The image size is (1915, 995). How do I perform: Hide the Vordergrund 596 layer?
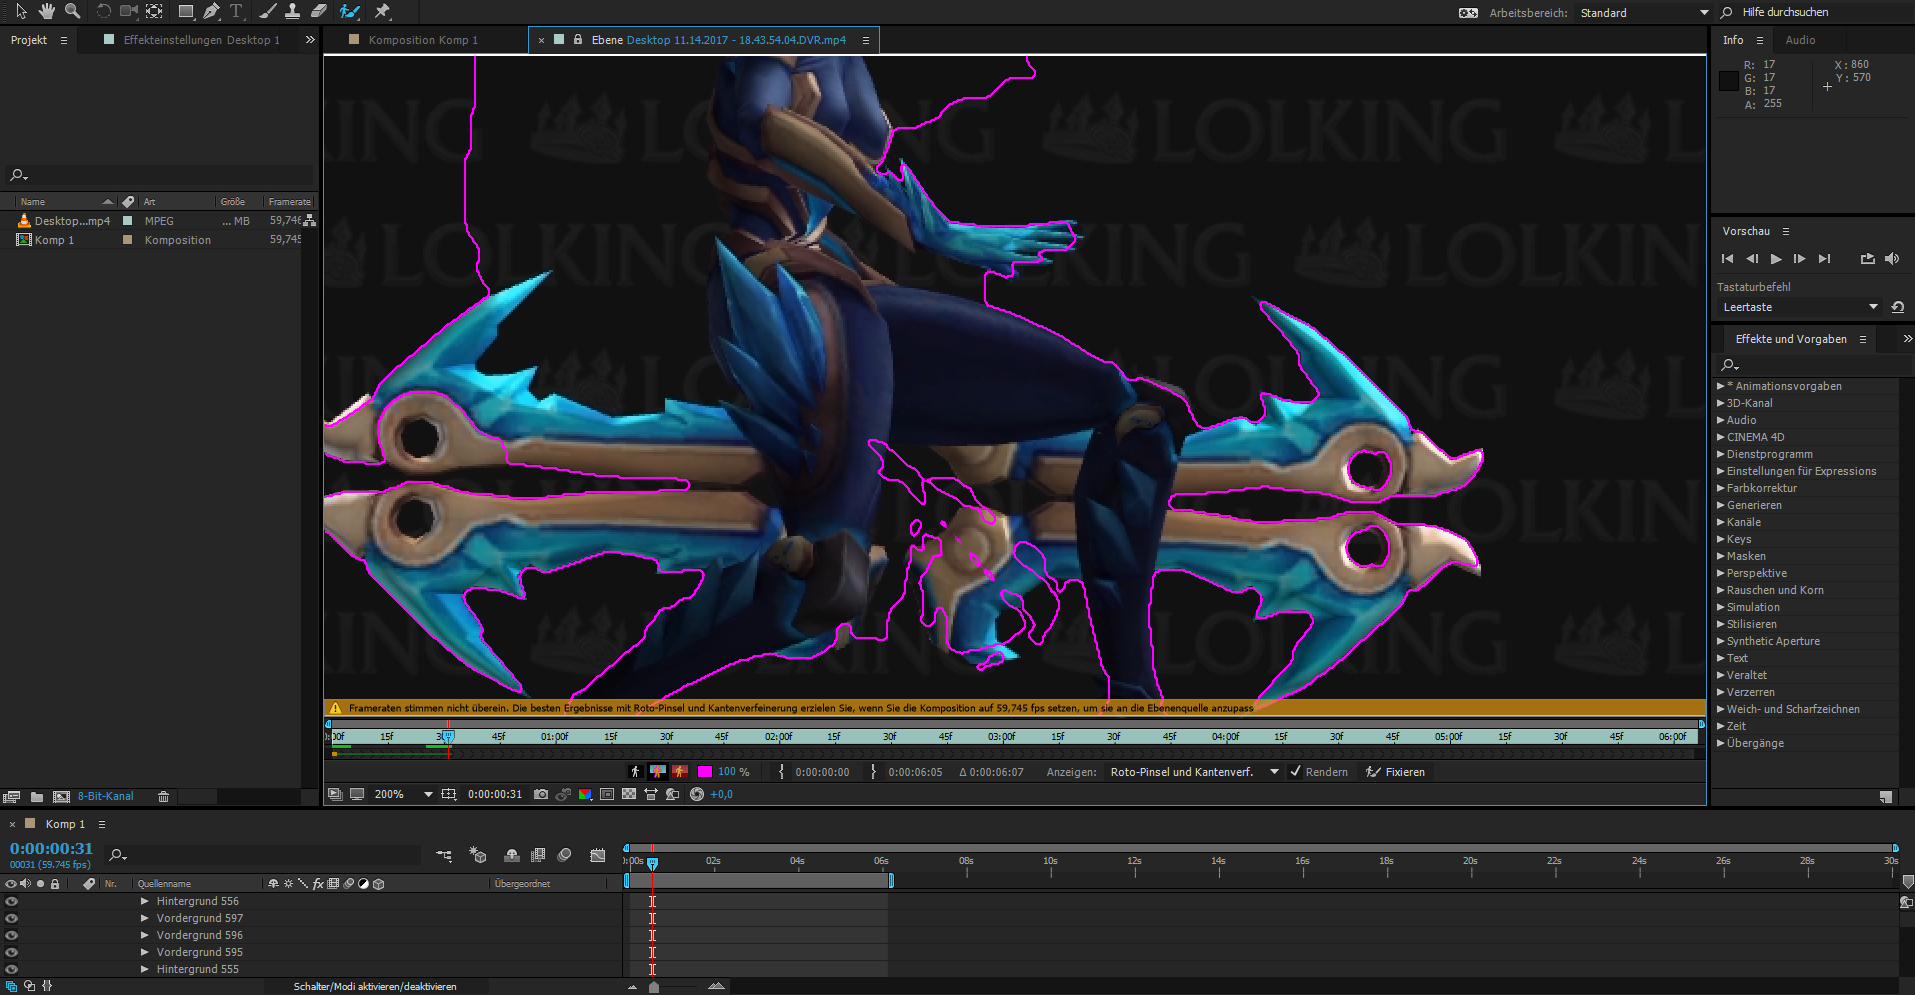click(x=12, y=935)
